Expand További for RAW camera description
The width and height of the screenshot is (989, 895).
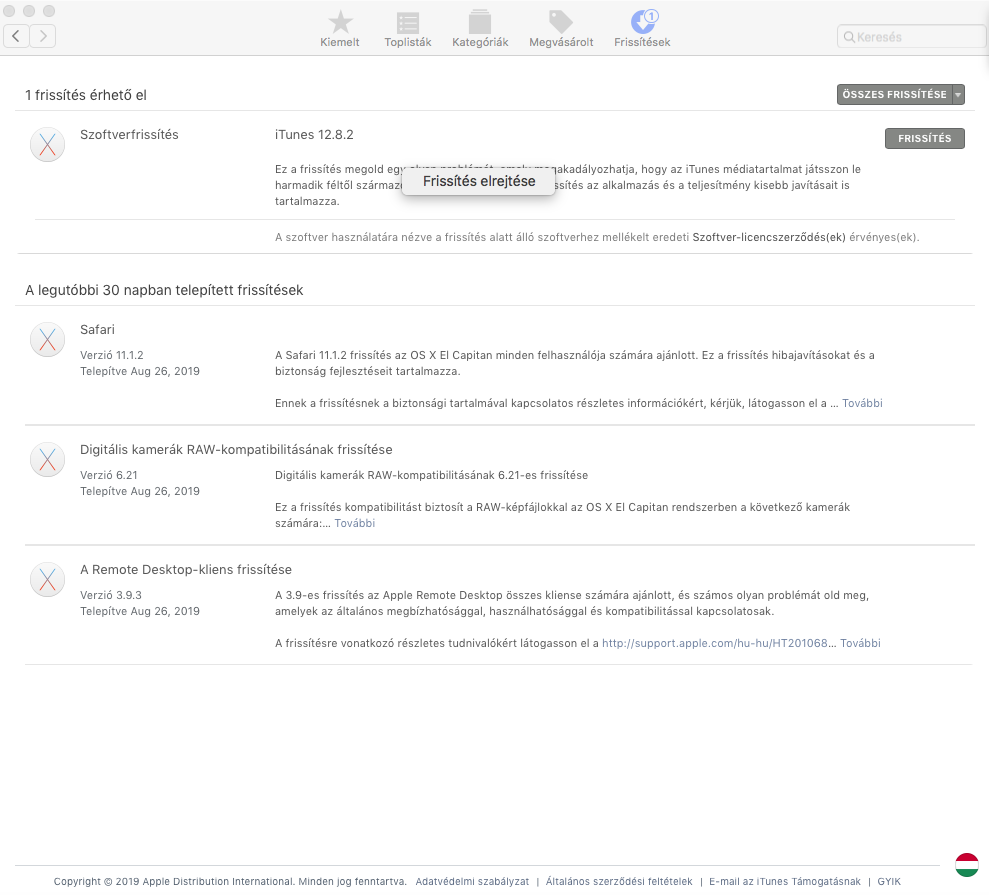point(354,523)
